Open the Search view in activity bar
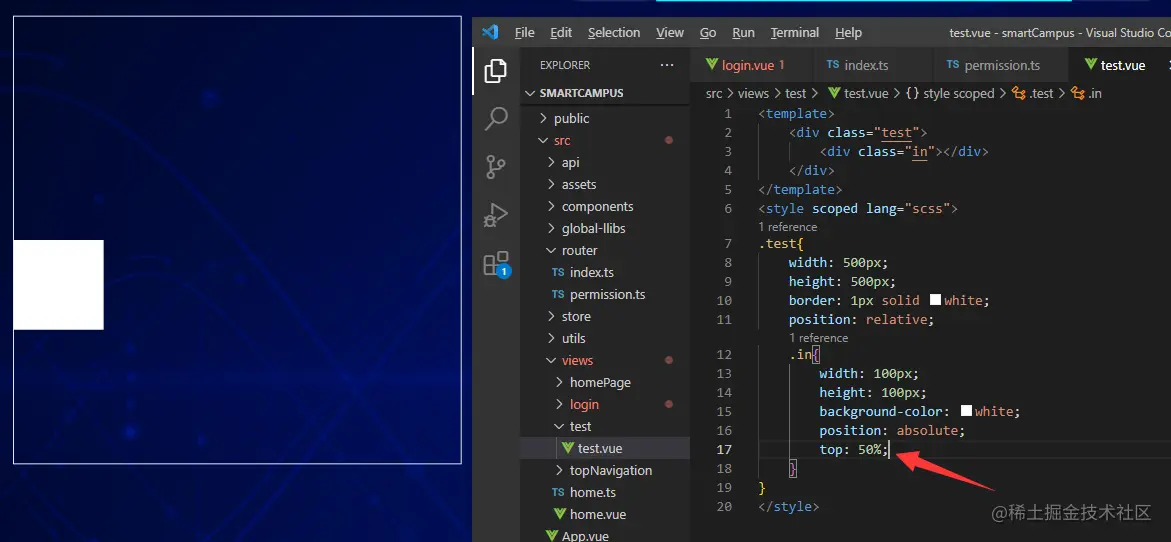The height and width of the screenshot is (542, 1171). click(496, 119)
